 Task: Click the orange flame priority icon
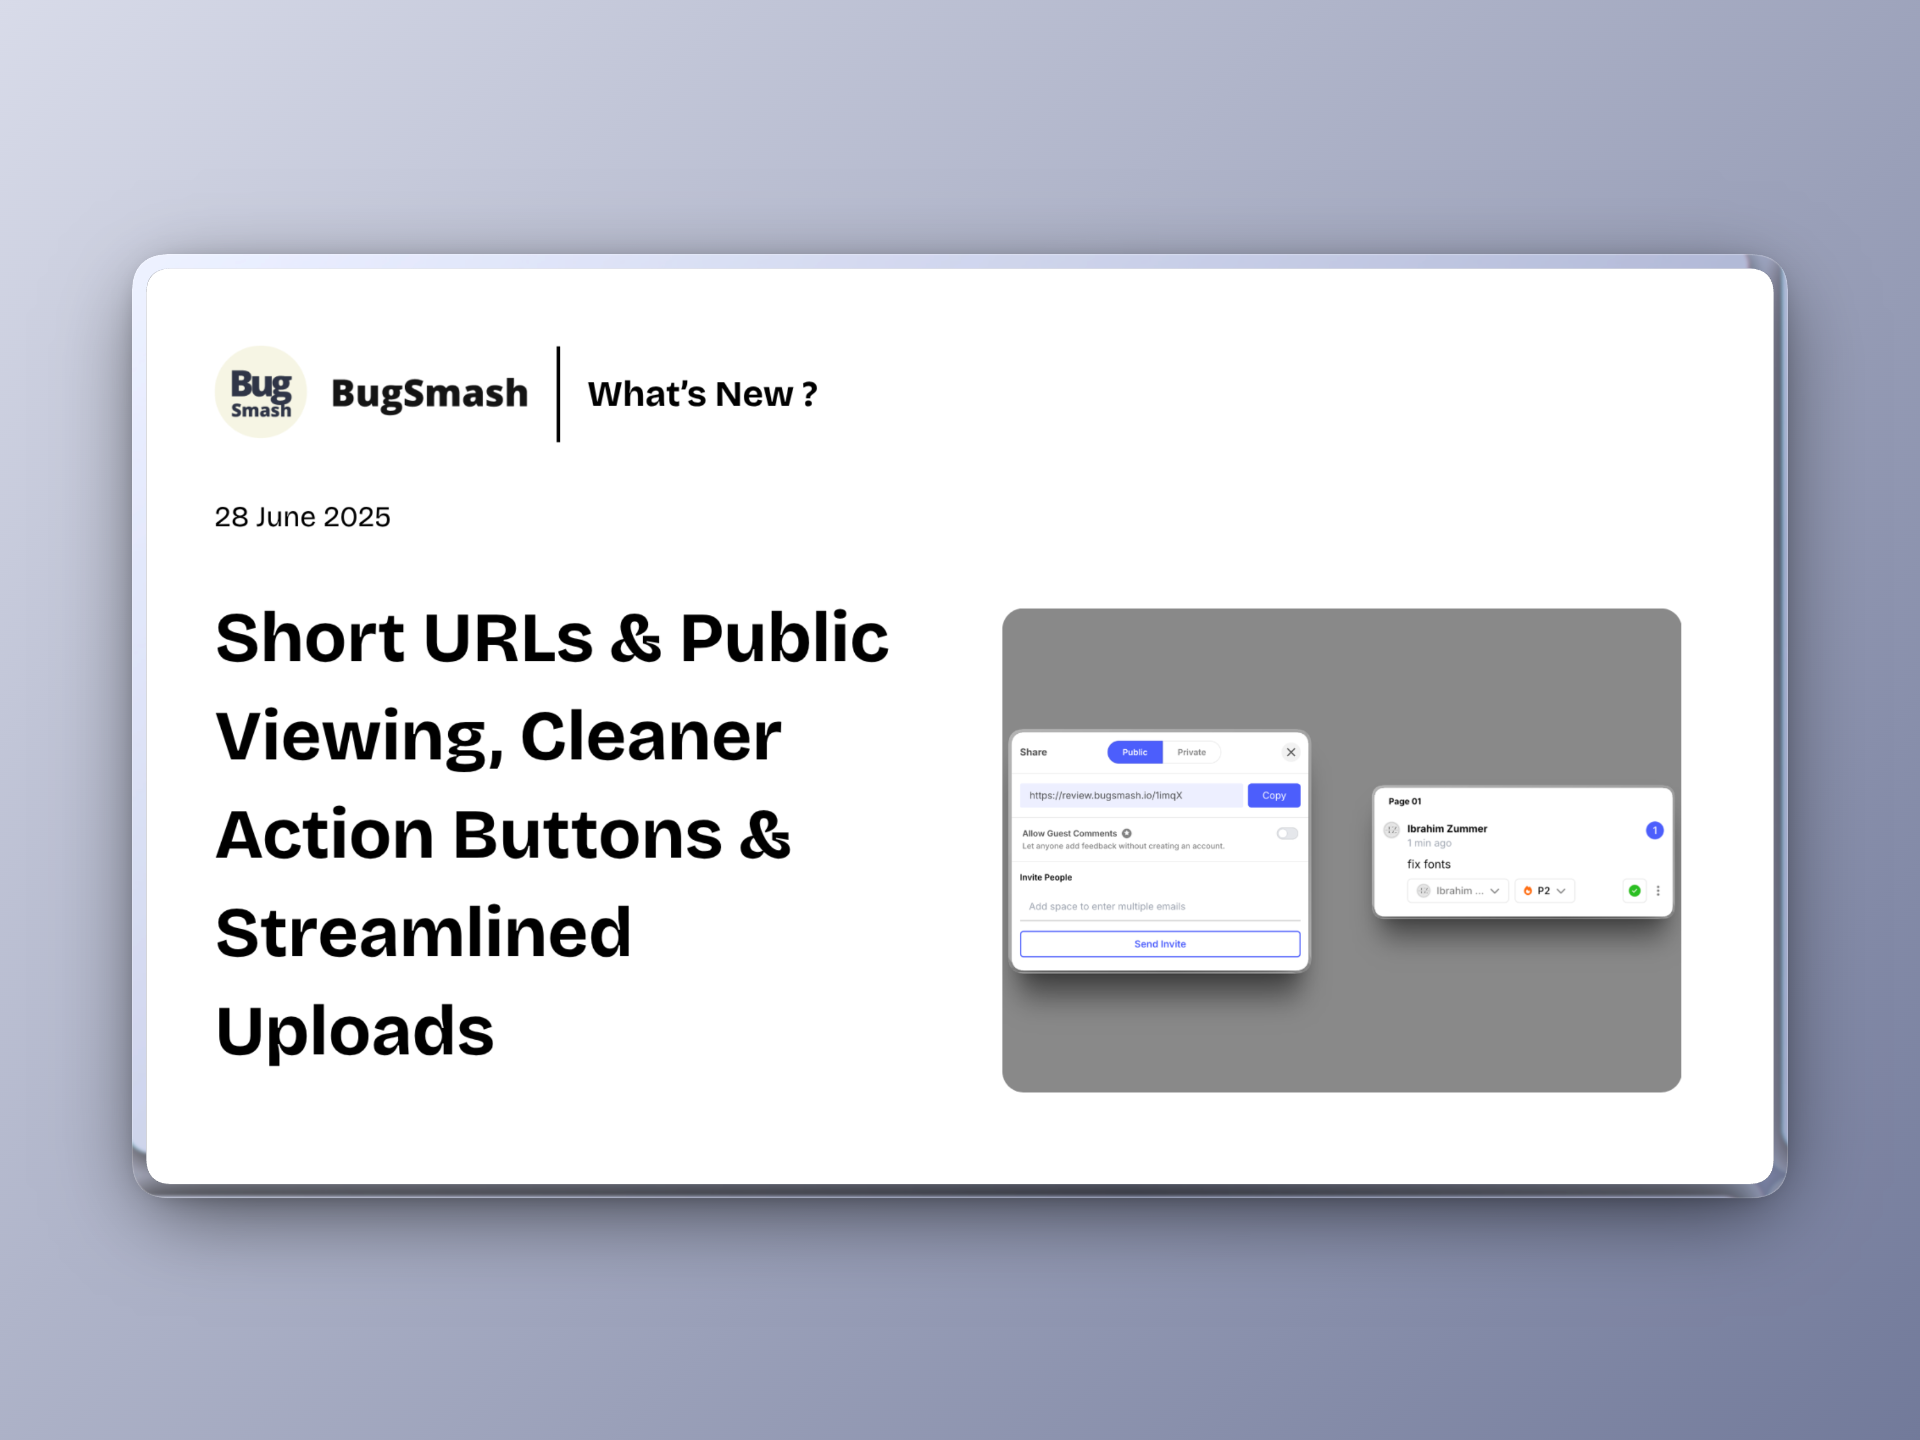tap(1527, 890)
